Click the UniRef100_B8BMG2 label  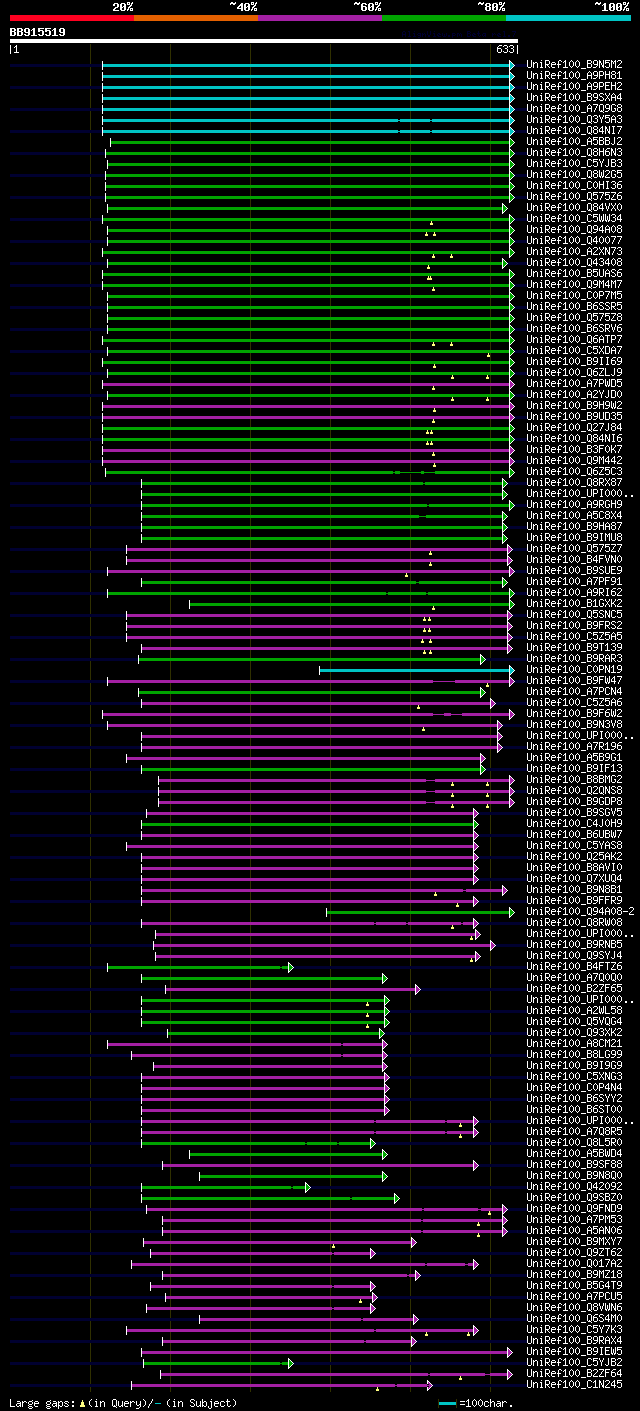[576, 780]
